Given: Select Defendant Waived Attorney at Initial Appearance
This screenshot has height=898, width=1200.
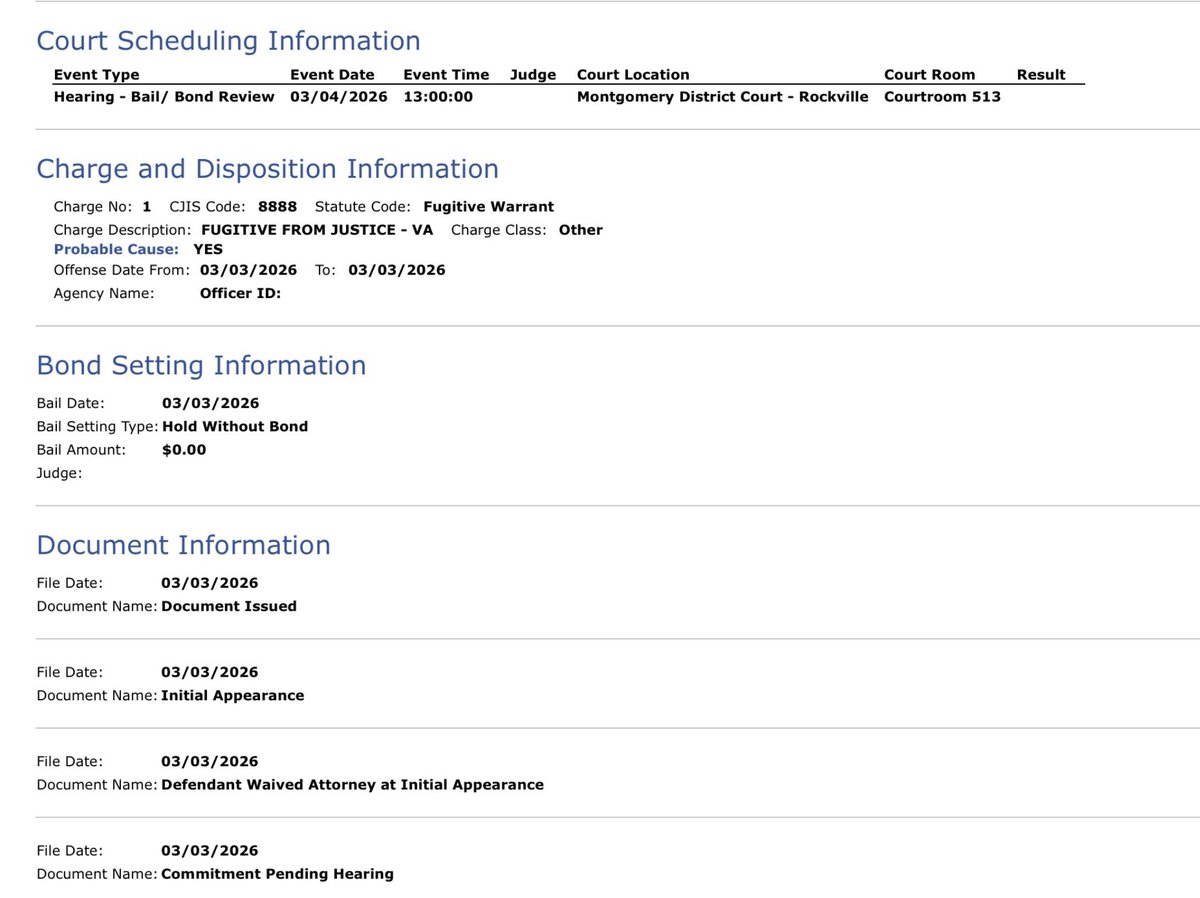Looking at the screenshot, I should pyautogui.click(x=352, y=785).
